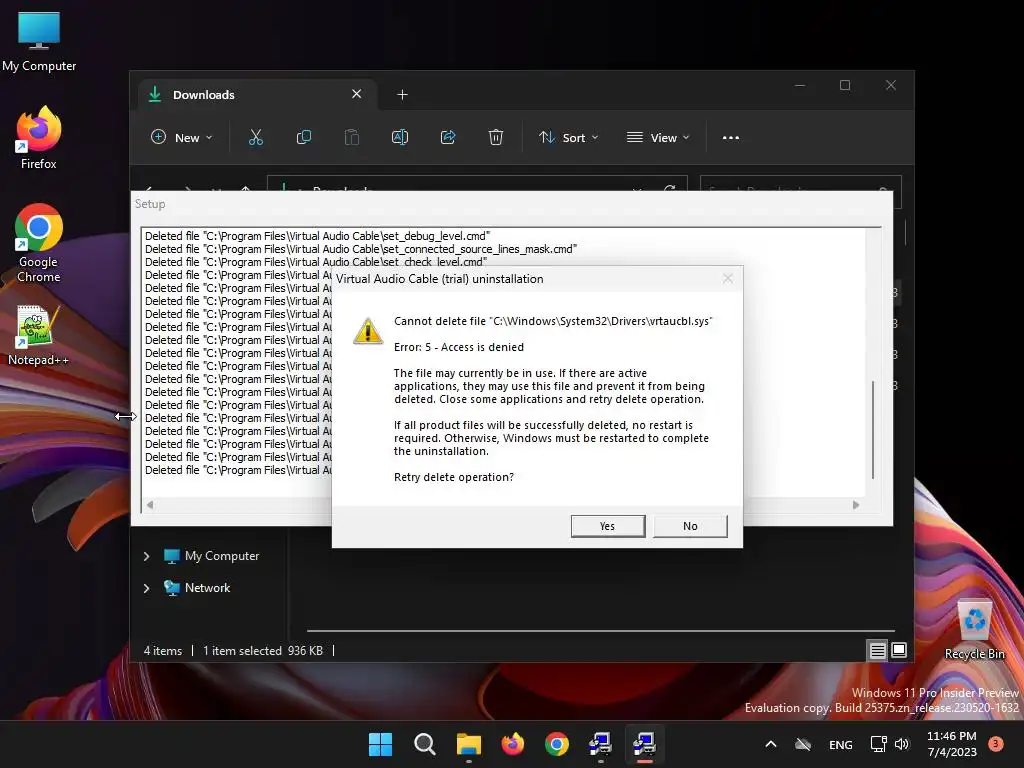Screen dimensions: 1024x768
Task: Select the set_connected_source_lines_mask.cmd log line
Action: [x=361, y=249]
